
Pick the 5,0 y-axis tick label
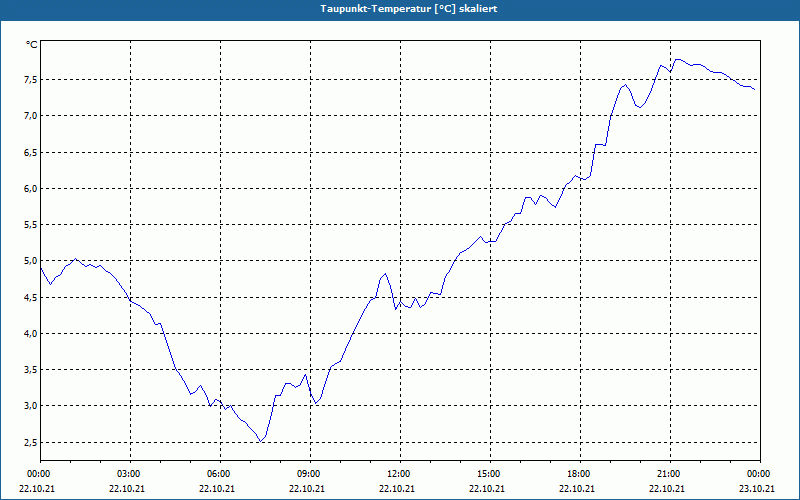[30, 261]
